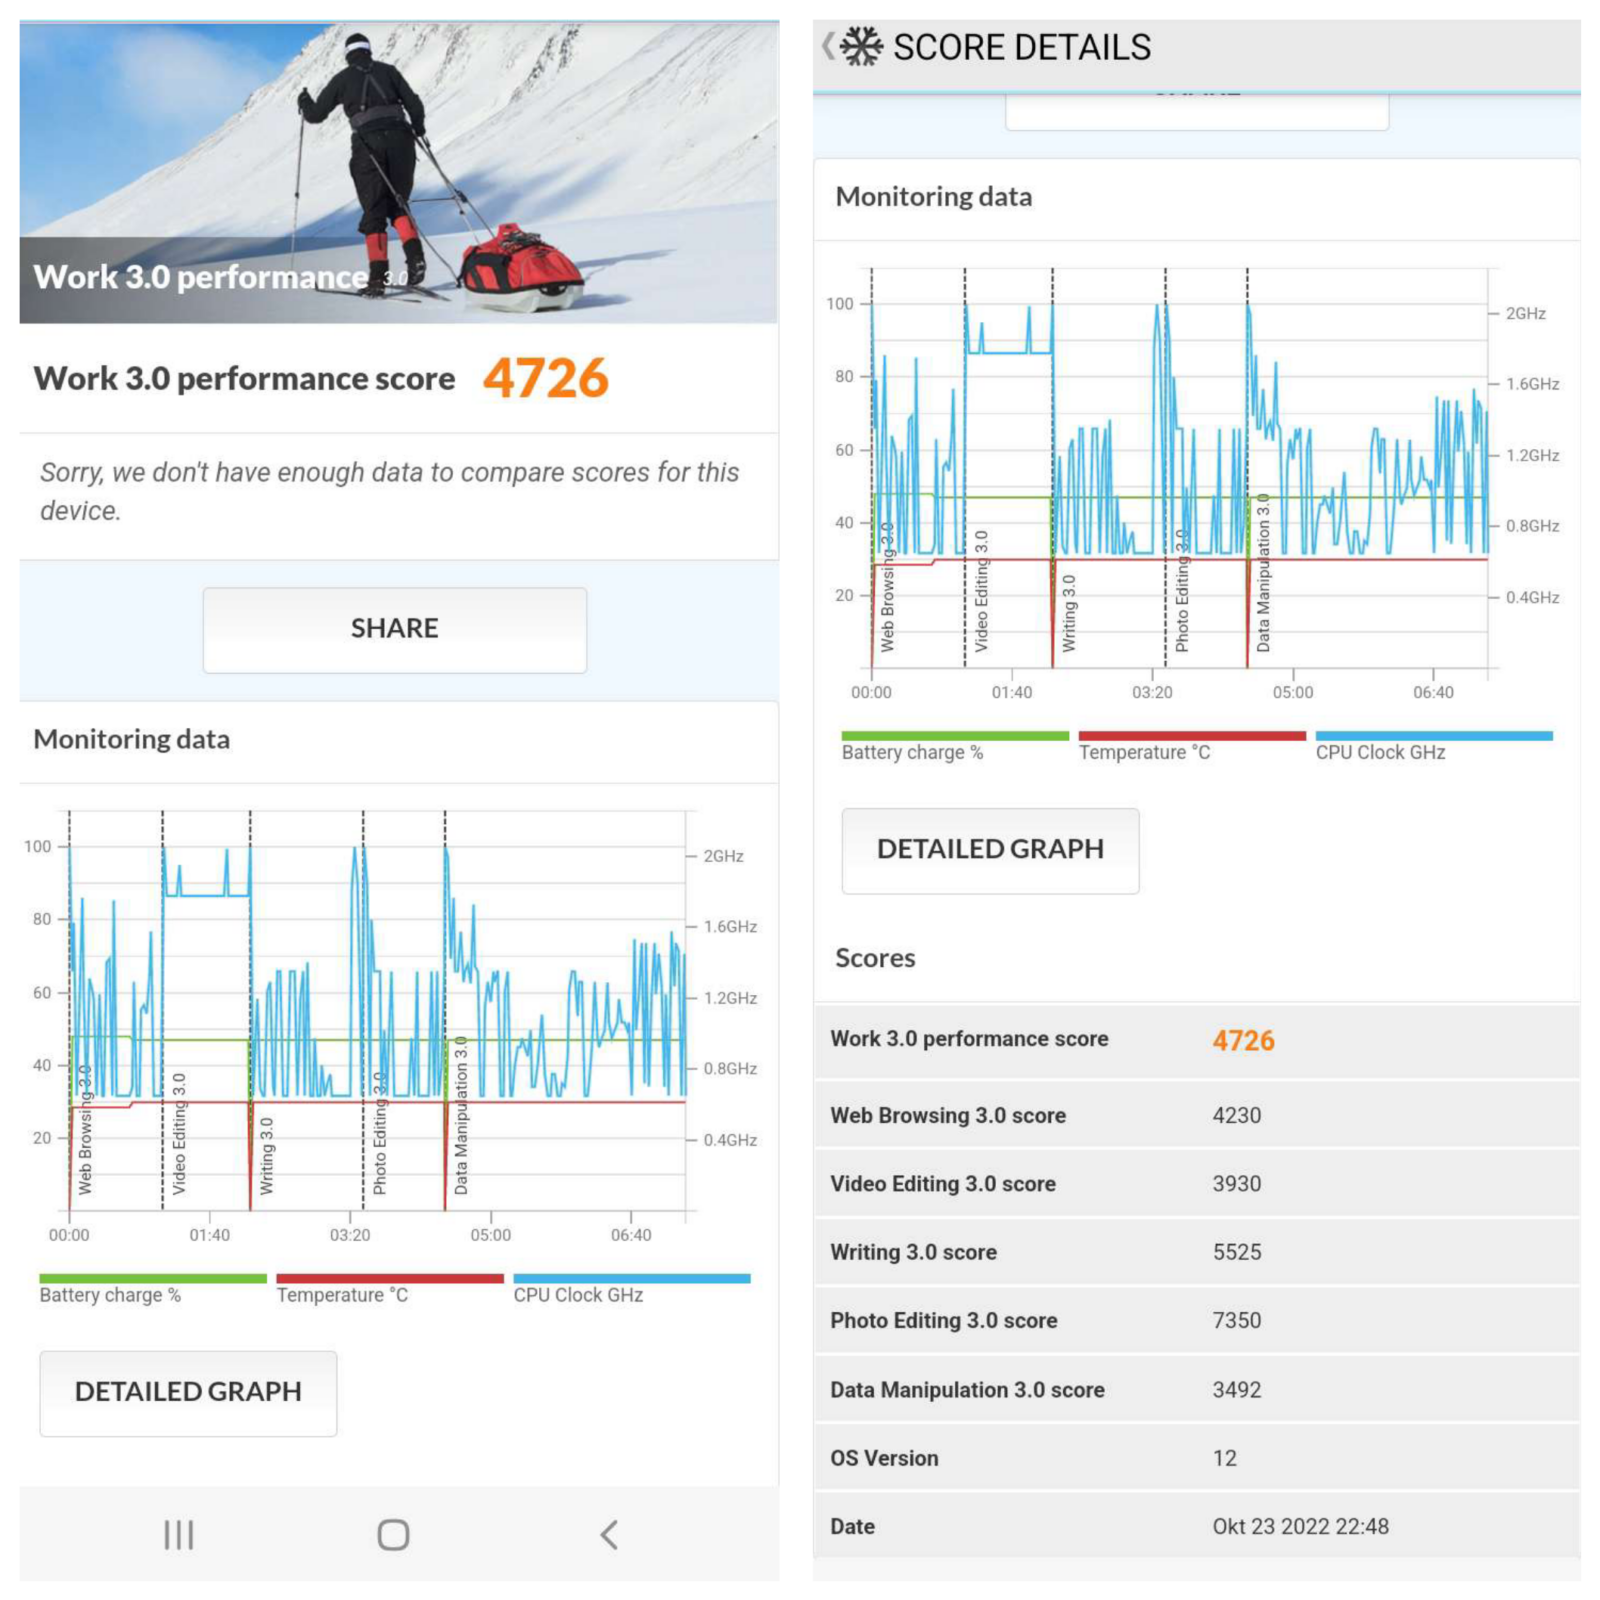Select the Video Editing 3.0 score row
Image resolution: width=1600 pixels, height=1600 pixels.
pyautogui.click(x=1196, y=1184)
